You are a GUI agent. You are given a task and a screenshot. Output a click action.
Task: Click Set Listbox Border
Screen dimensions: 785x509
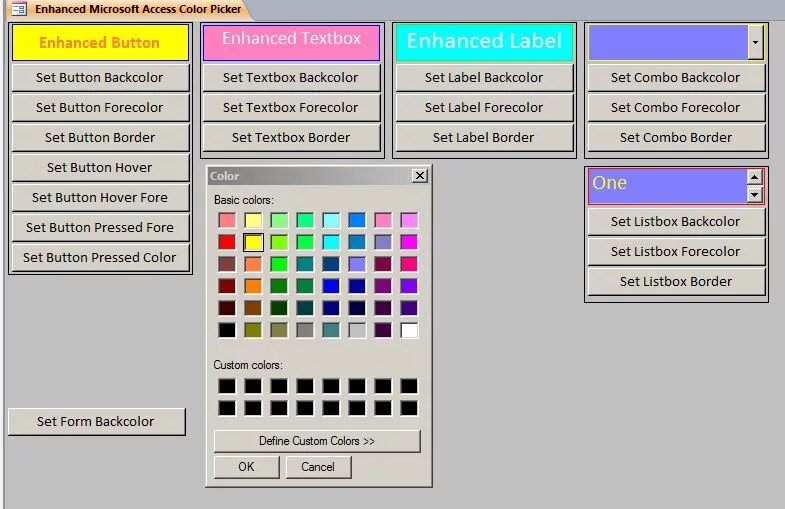tap(676, 282)
